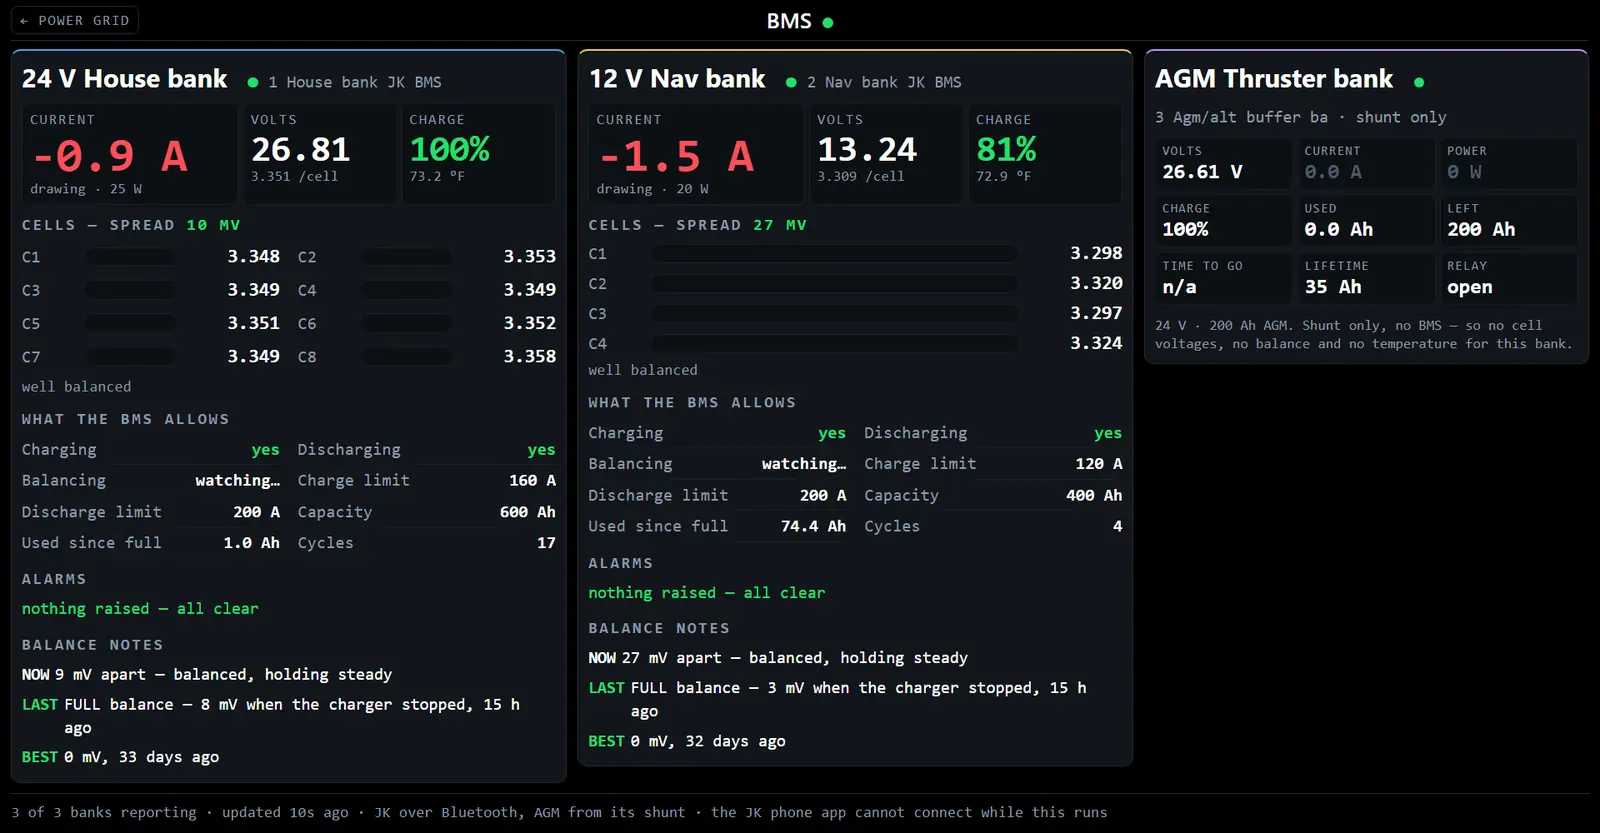Click the '1 House bank JK BMS' label

pos(355,82)
